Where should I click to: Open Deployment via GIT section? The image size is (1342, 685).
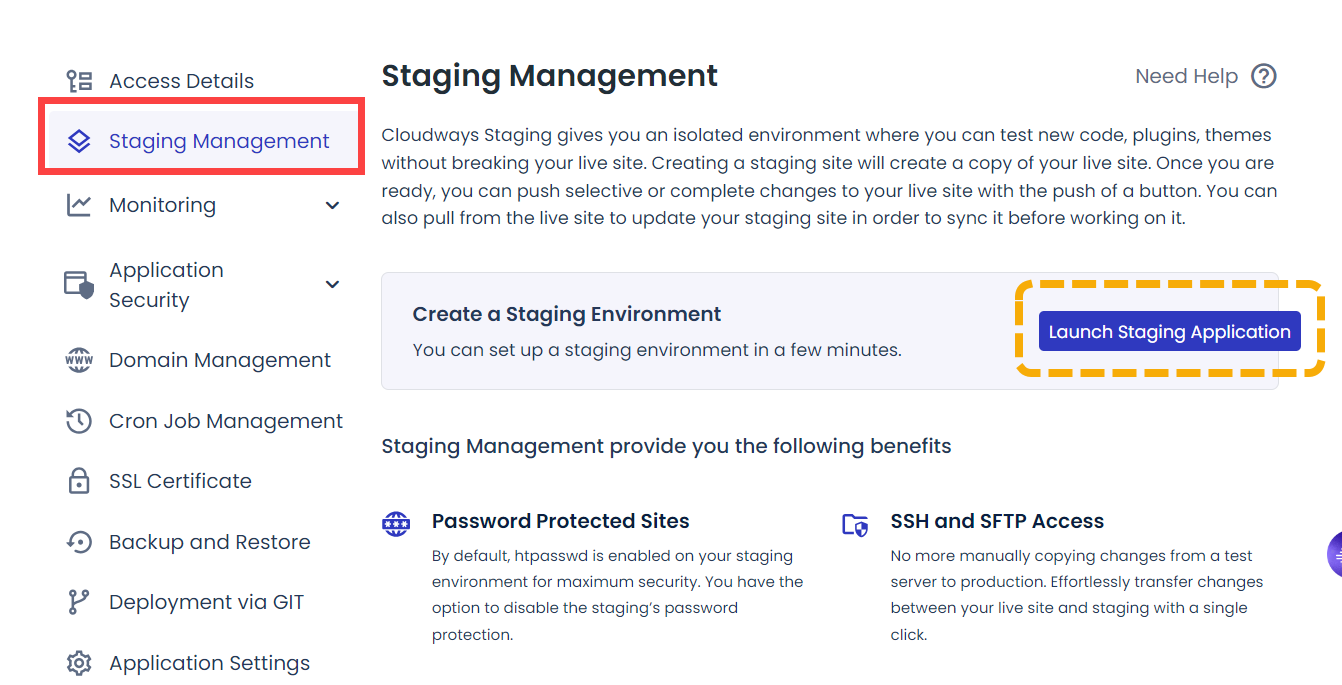click(206, 602)
